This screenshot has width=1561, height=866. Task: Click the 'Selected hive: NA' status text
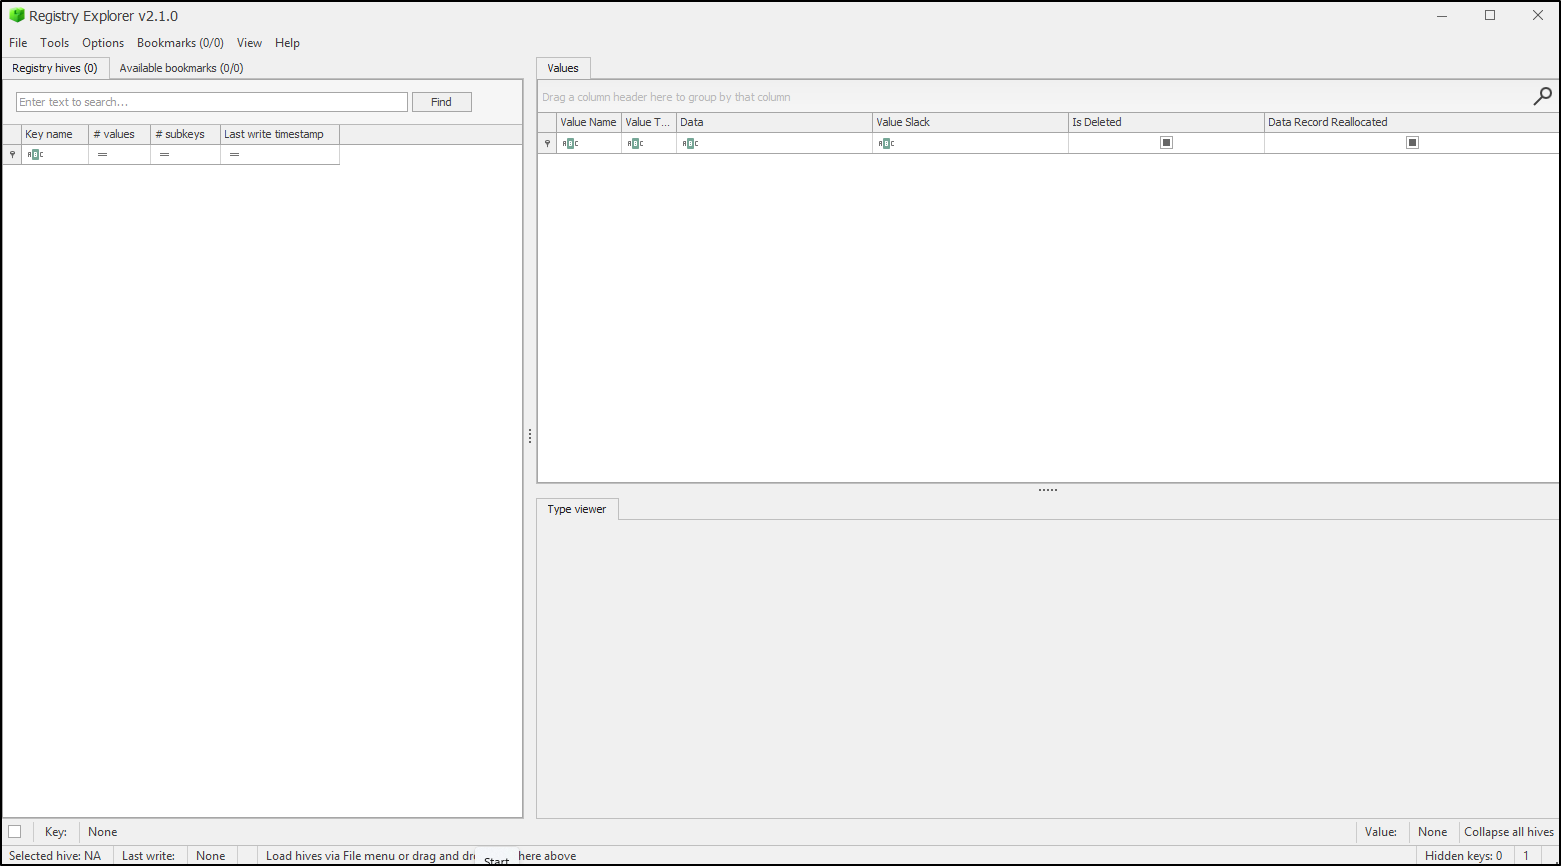pos(55,856)
